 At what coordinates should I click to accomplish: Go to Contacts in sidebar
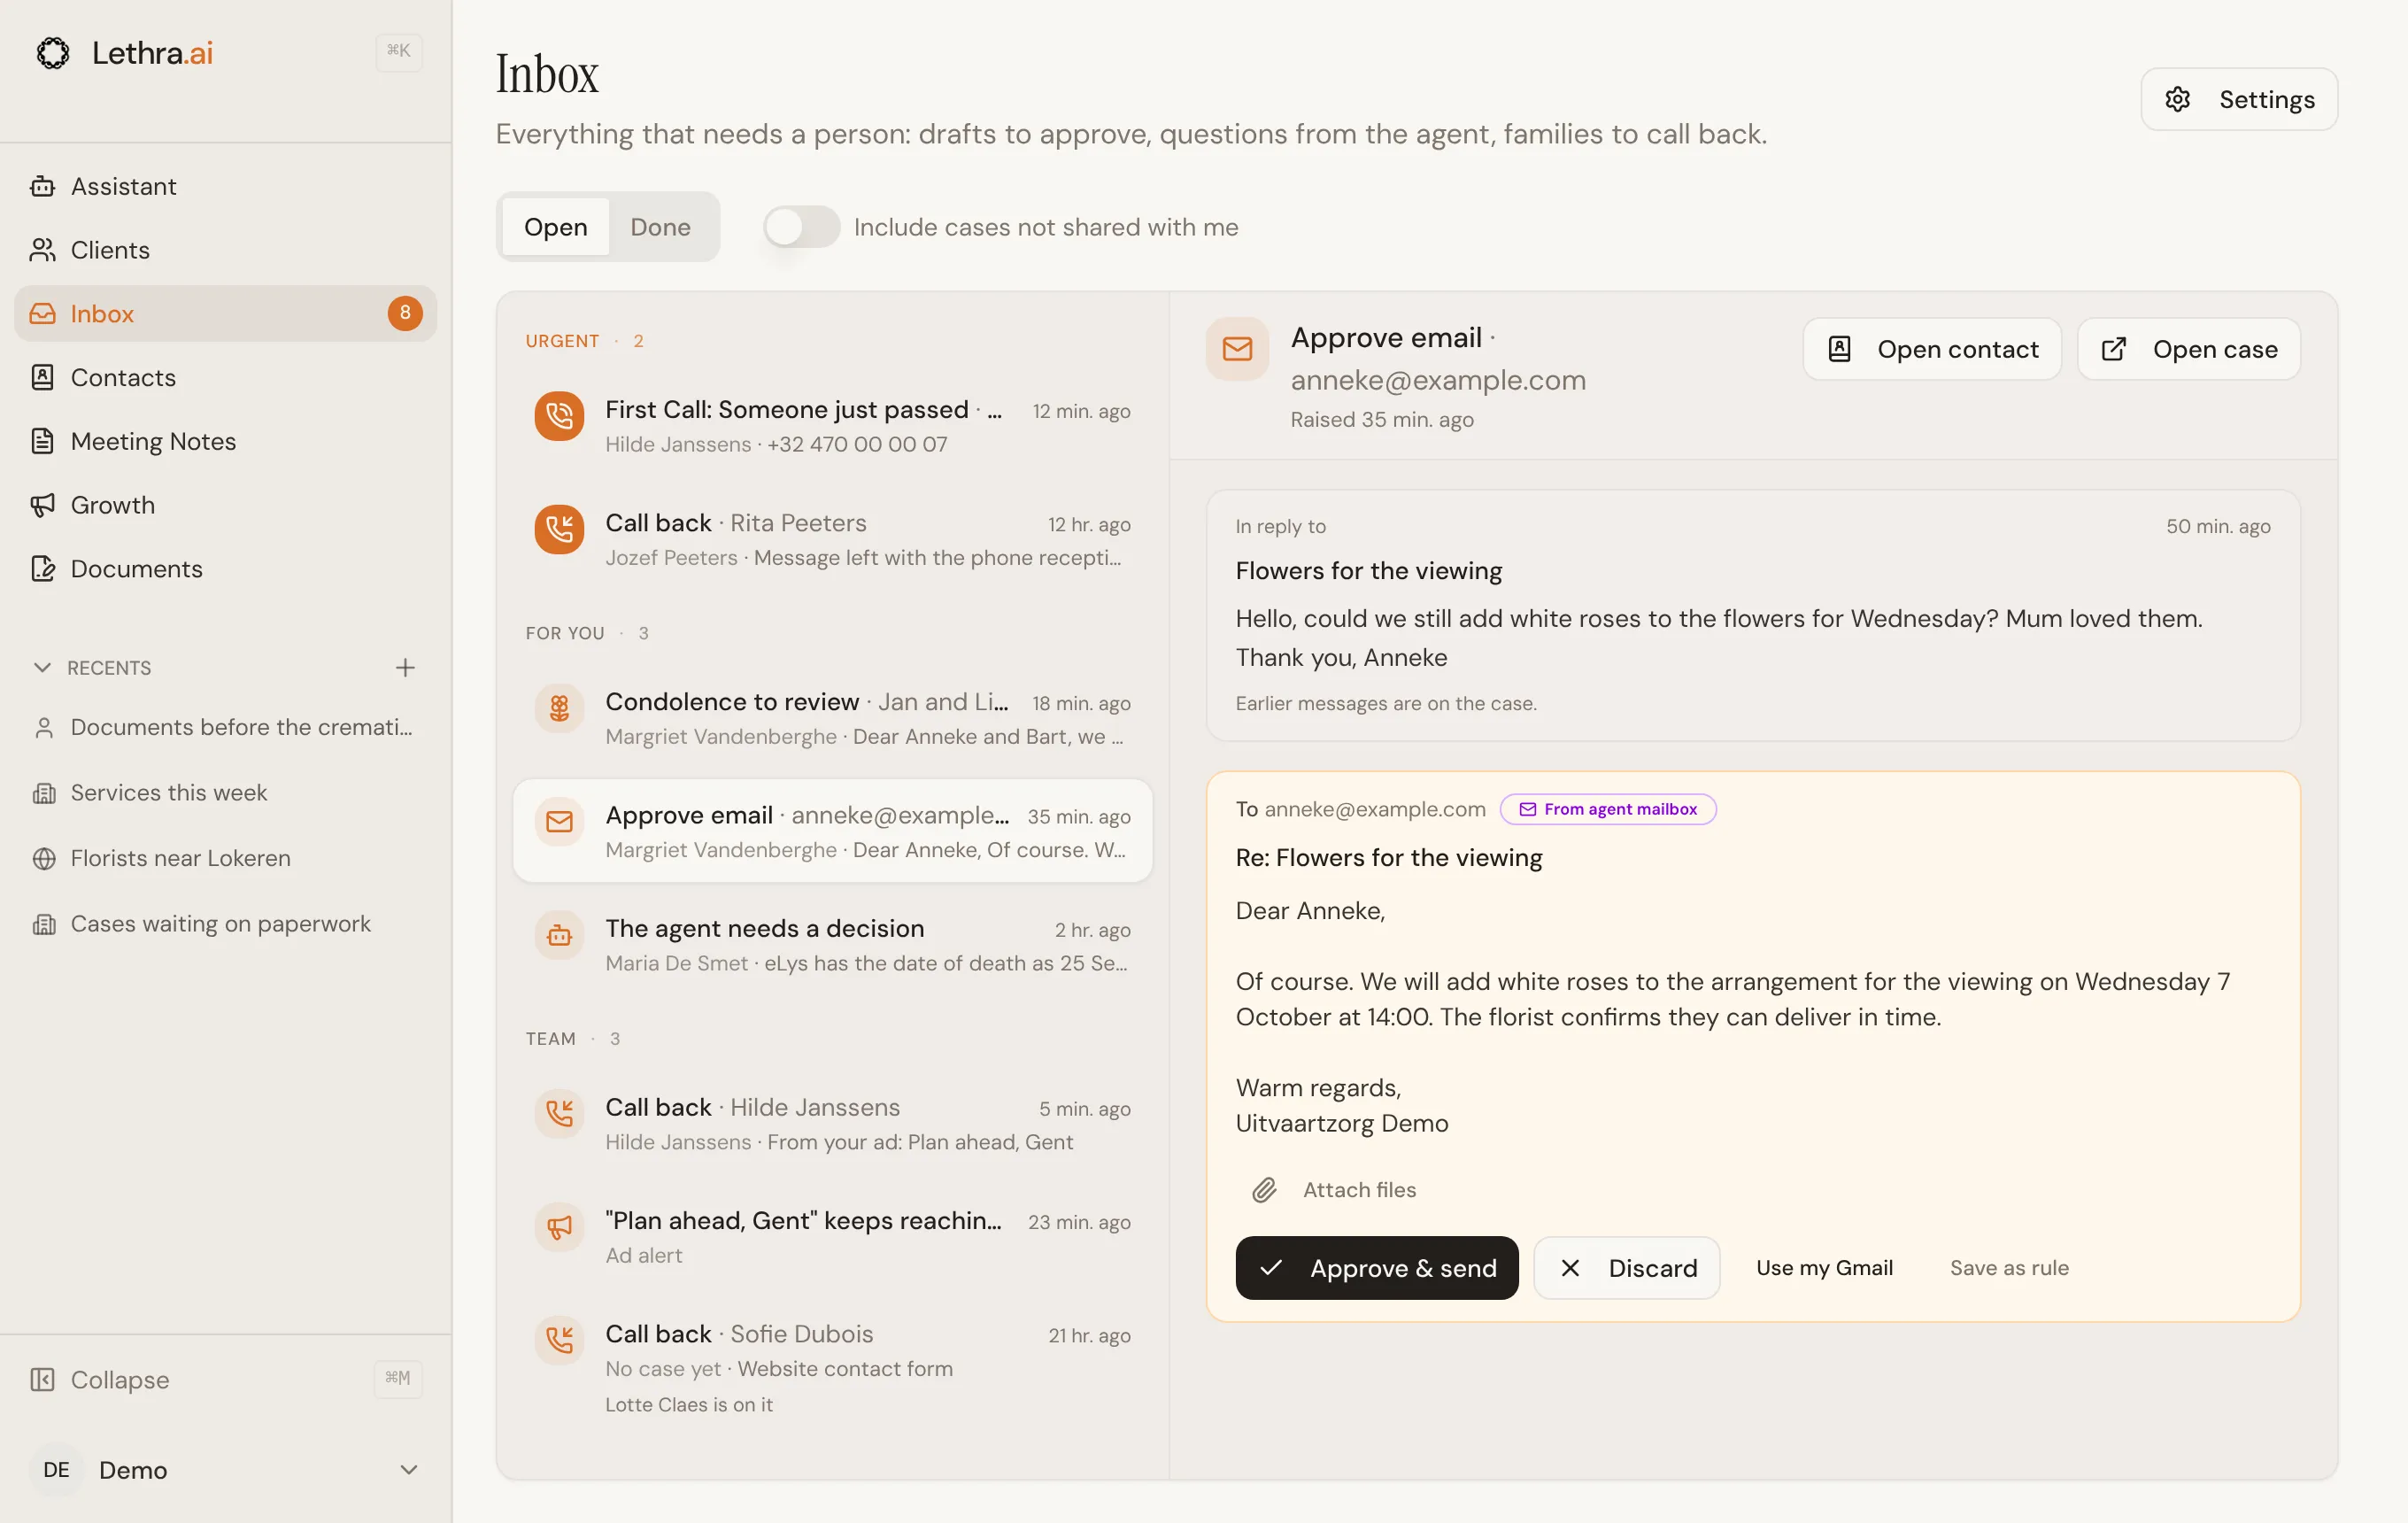coord(225,377)
